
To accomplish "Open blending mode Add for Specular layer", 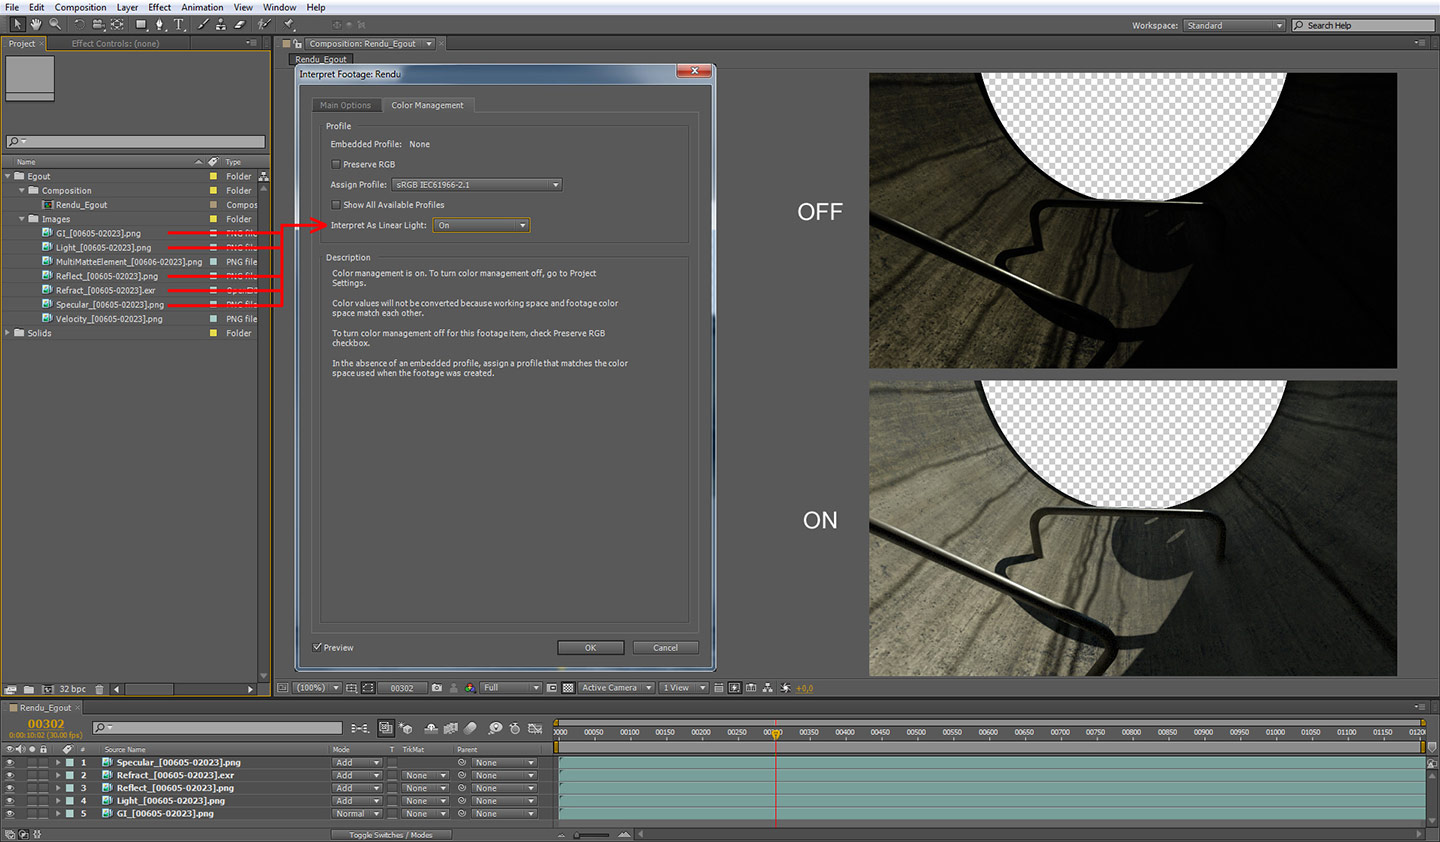I will [x=357, y=762].
